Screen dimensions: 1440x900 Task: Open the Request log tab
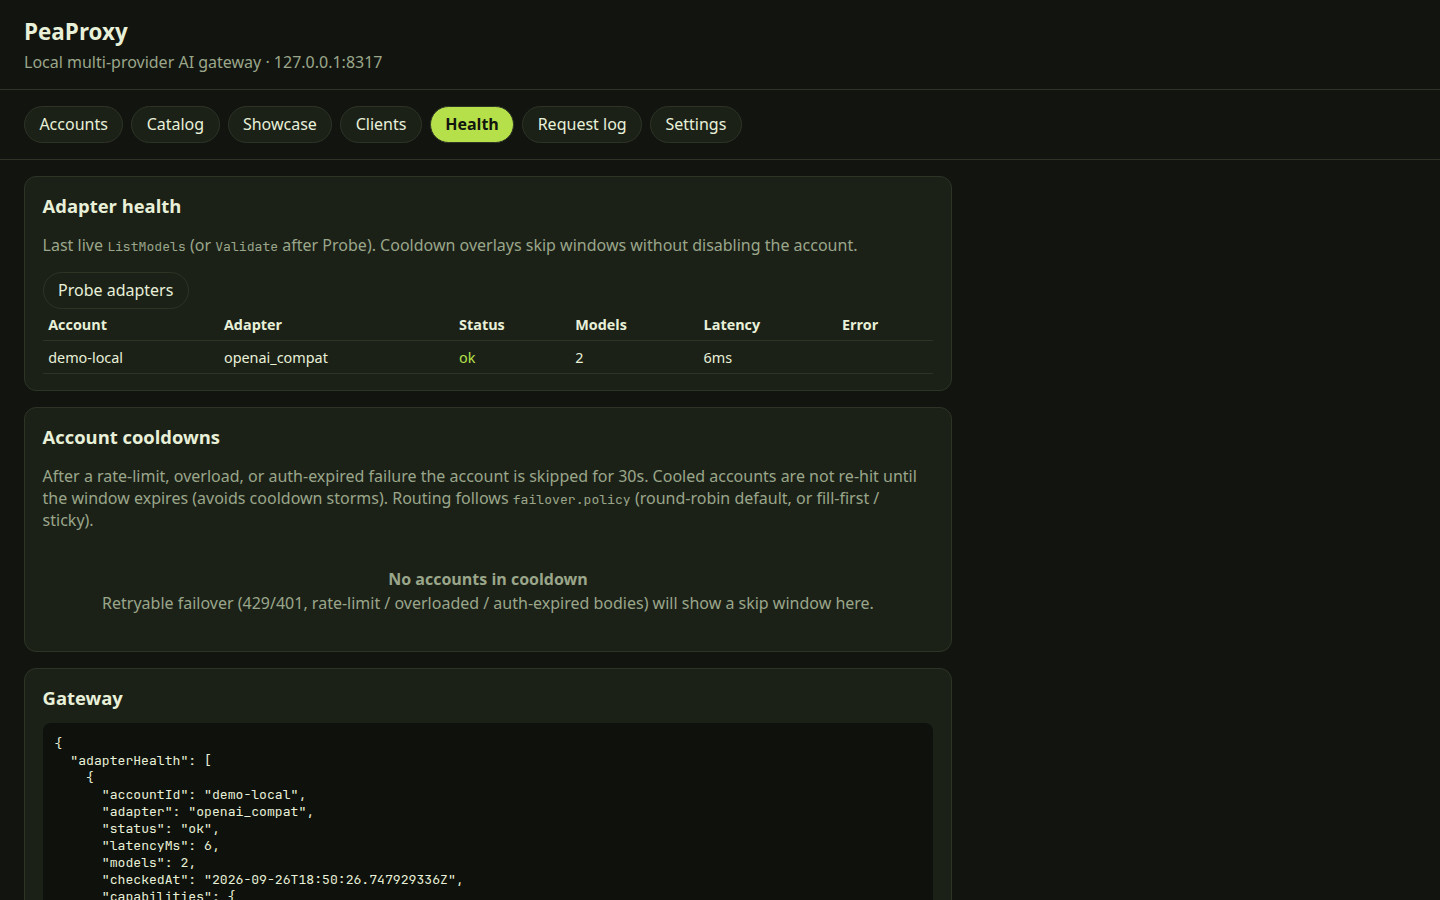582,124
